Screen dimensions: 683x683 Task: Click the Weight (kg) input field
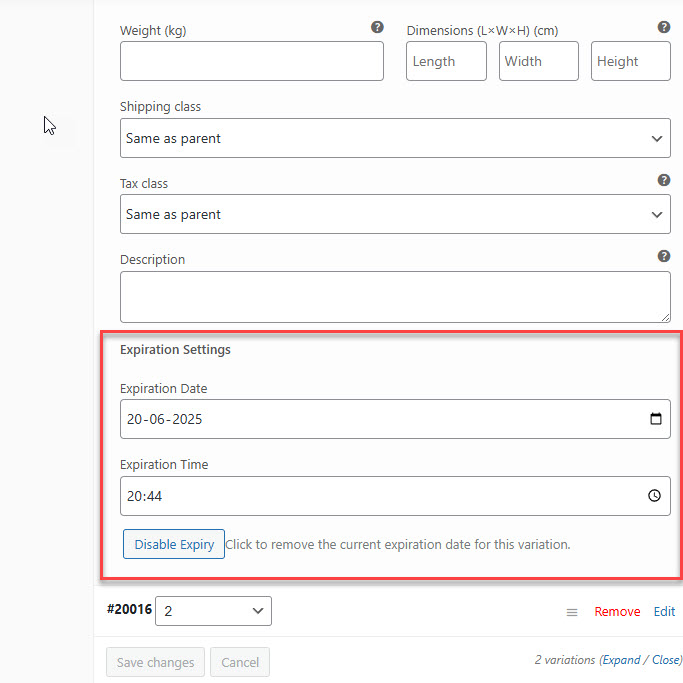click(x=252, y=61)
